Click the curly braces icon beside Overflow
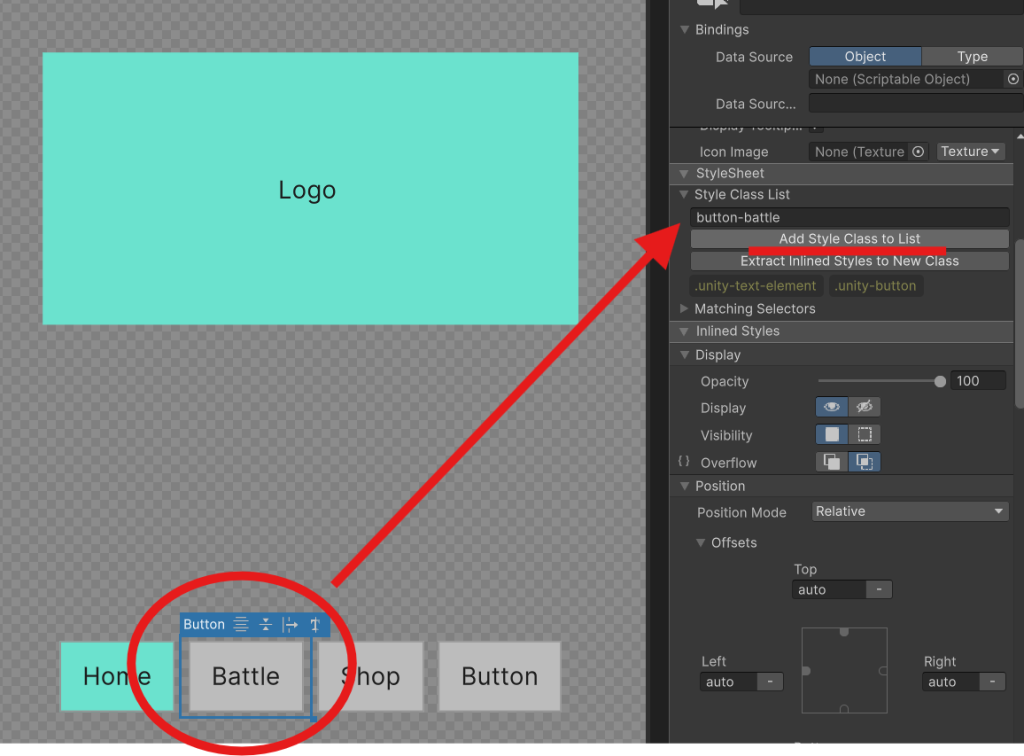1024x756 pixels. 684,462
